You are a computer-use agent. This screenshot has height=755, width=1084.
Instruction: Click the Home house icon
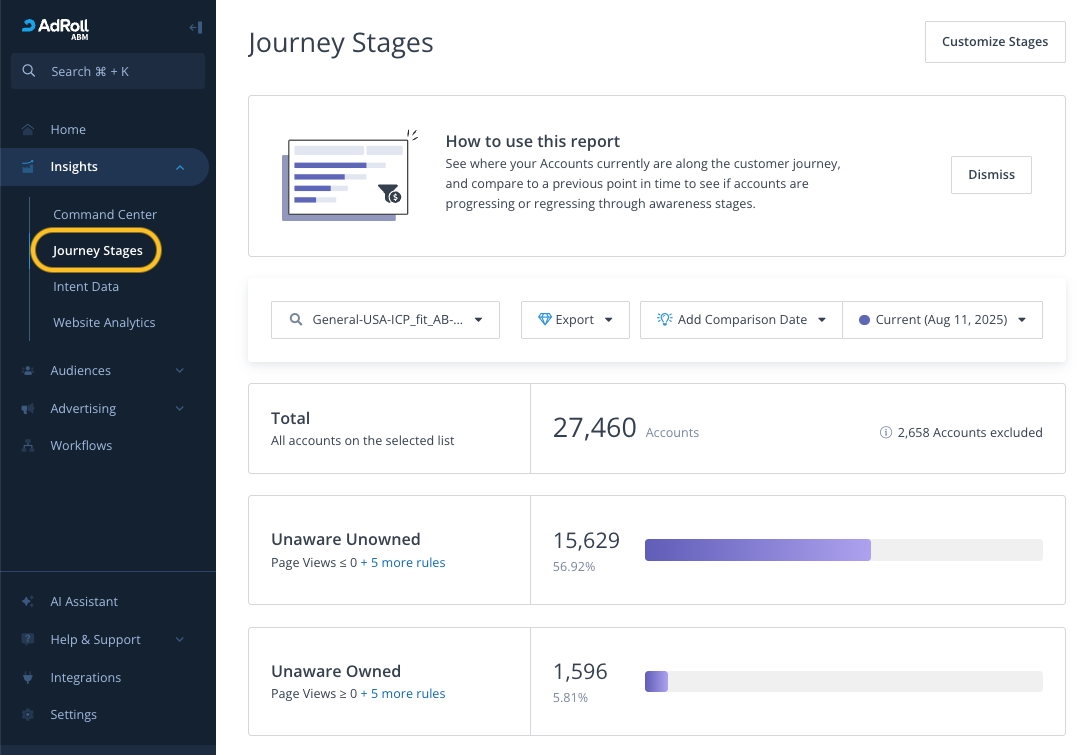click(28, 129)
